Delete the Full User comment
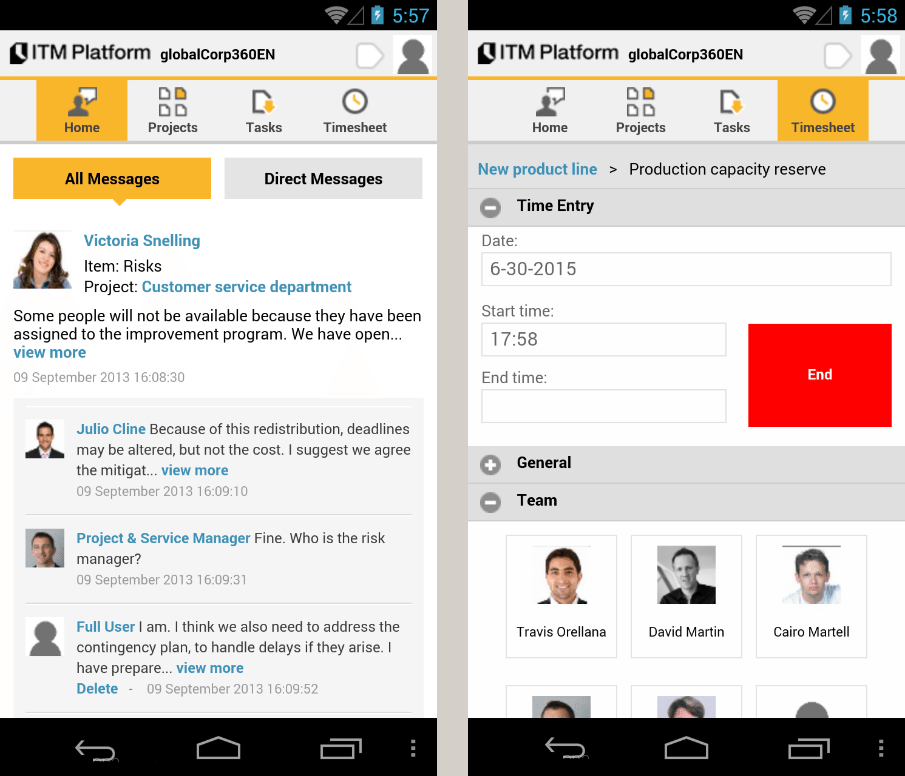This screenshot has width=905, height=776. tap(97, 689)
